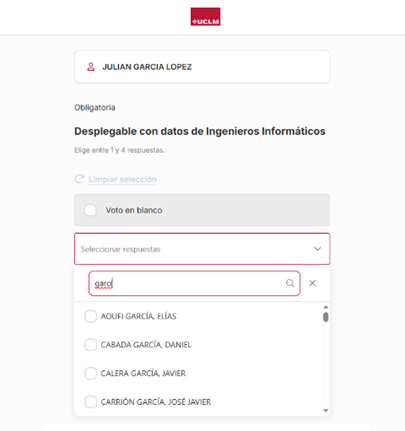405x431 pixels.
Task: Clear the search with the X icon
Action: (312, 283)
